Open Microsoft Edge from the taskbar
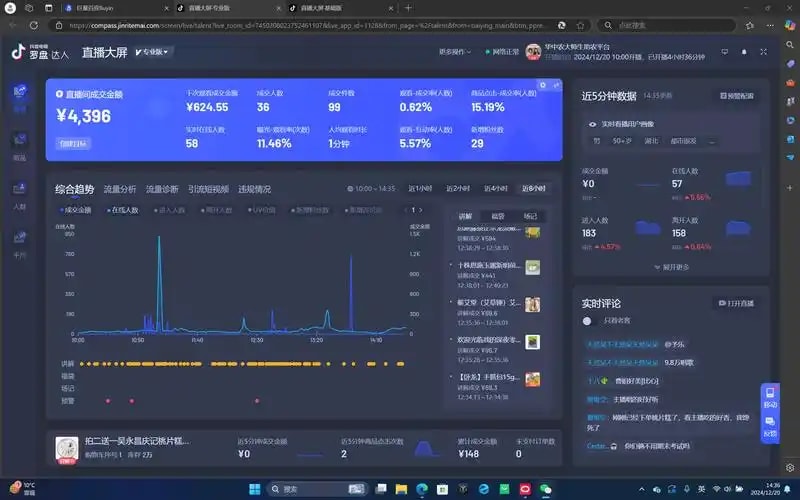This screenshot has height=500, width=800. coord(422,489)
